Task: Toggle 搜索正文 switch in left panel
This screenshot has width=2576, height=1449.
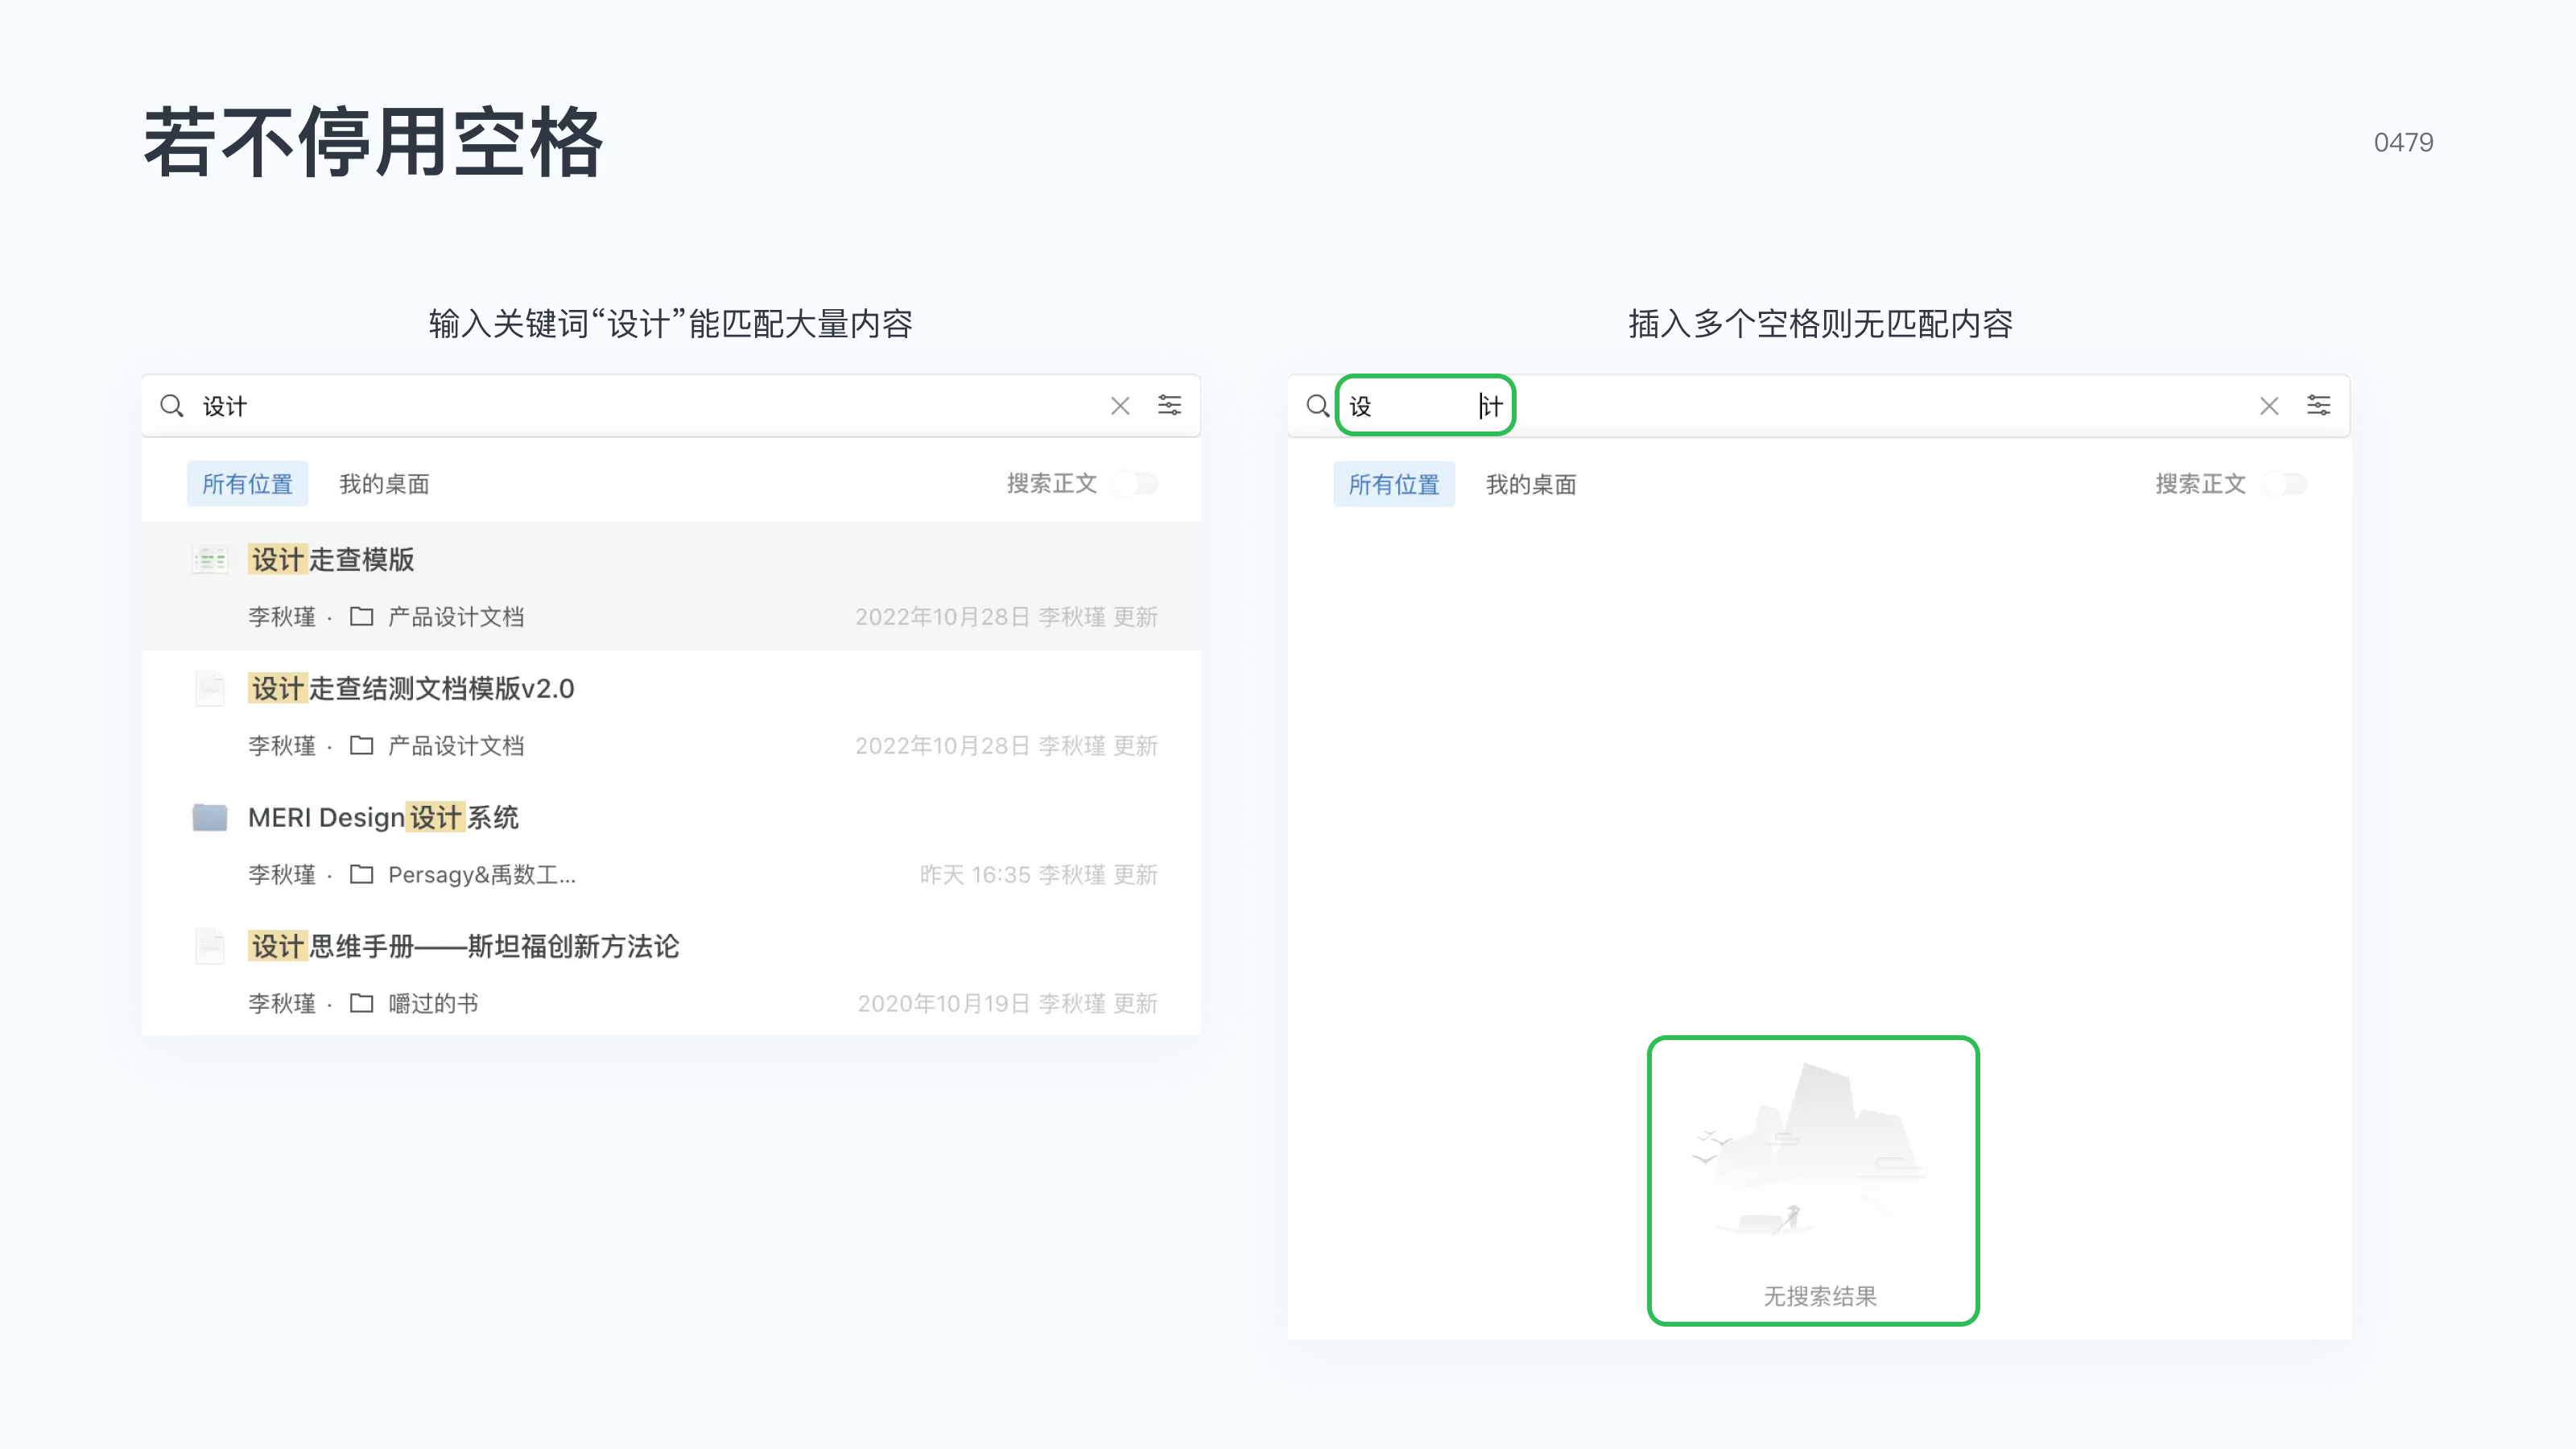Action: [x=1137, y=484]
